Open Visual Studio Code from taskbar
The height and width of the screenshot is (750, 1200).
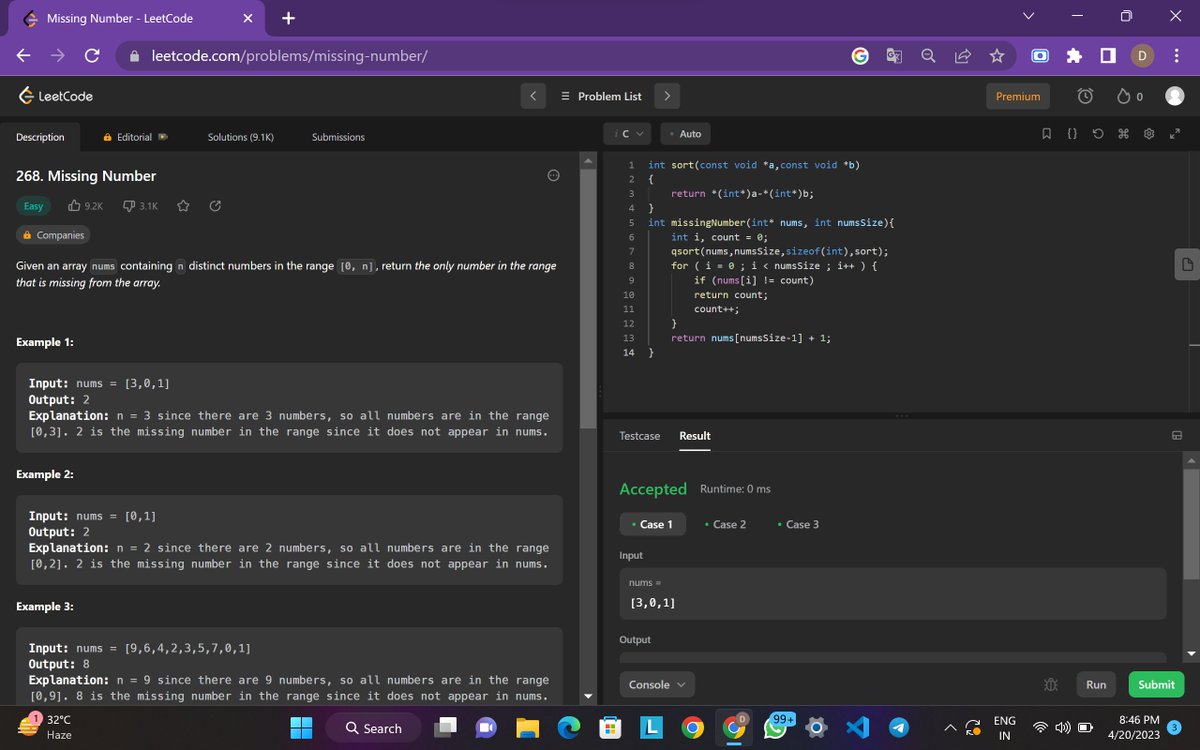click(x=857, y=728)
